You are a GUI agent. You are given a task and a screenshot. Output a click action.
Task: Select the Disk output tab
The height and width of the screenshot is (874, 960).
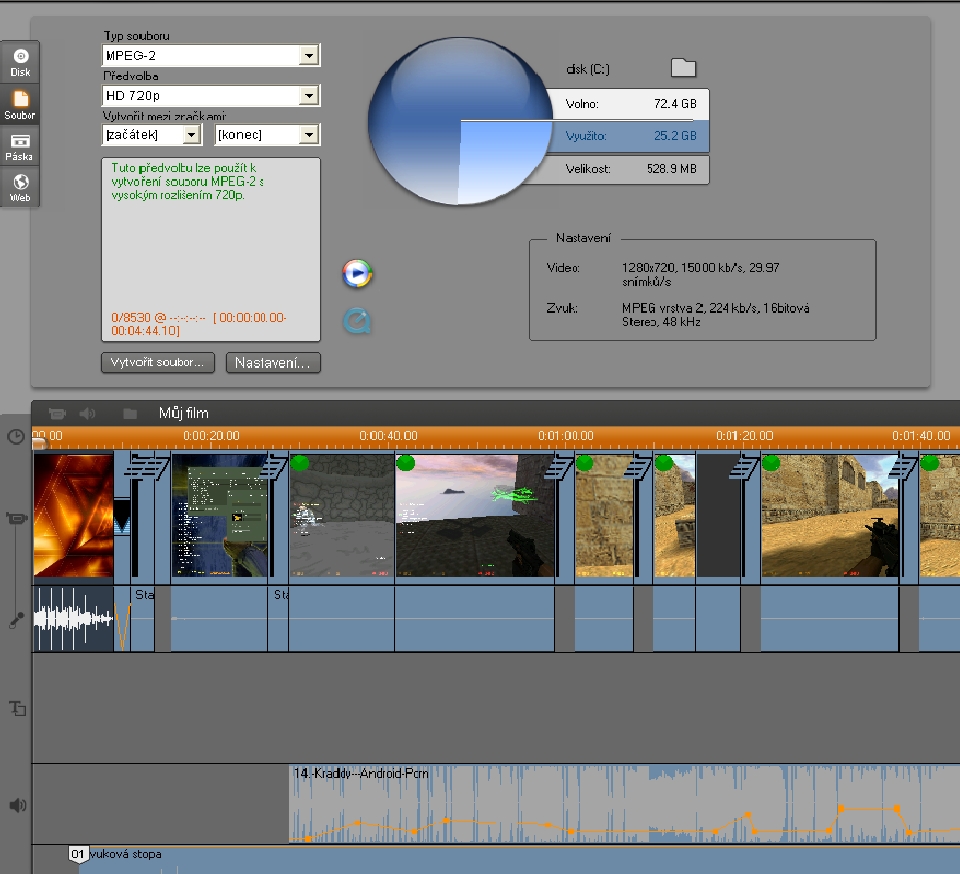pyautogui.click(x=20, y=61)
